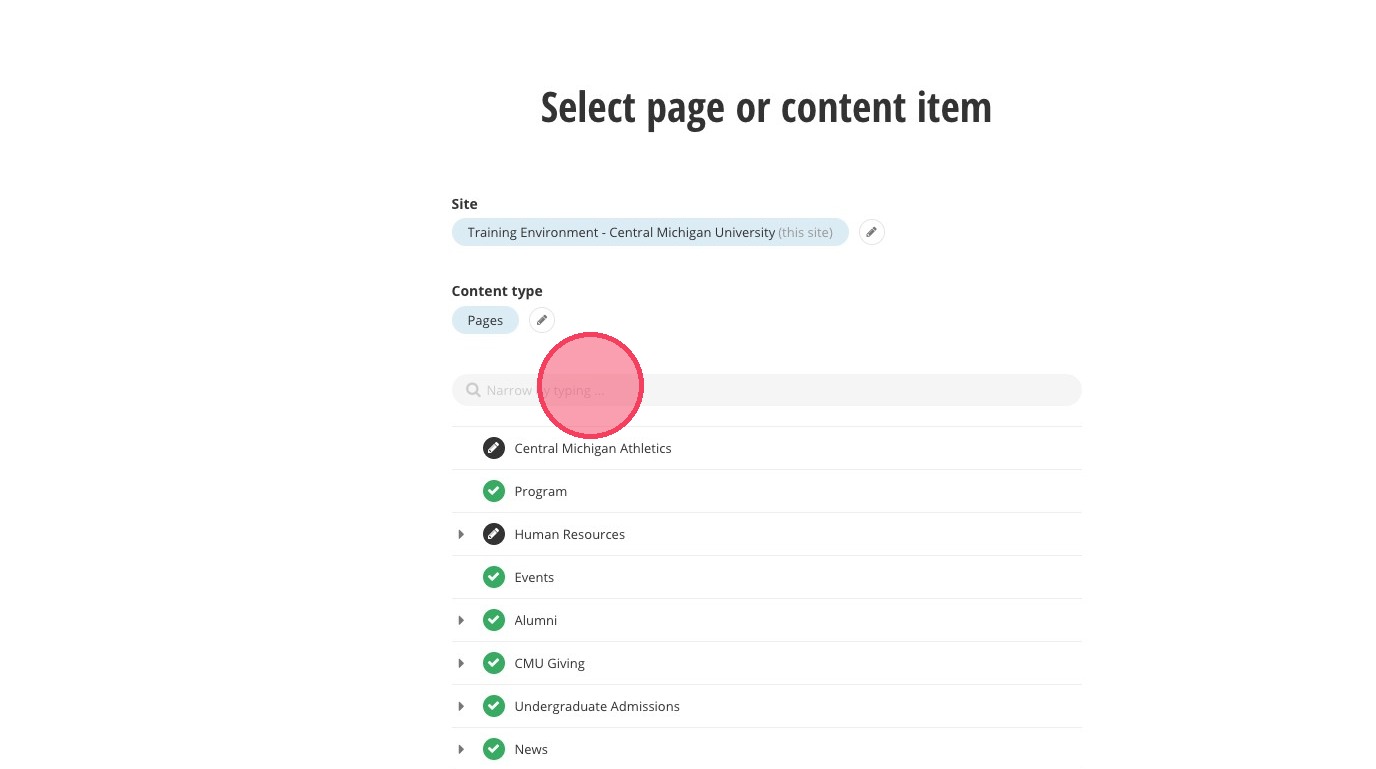The width and height of the screenshot is (1376, 769).
Task: Expand the Human Resources tree node
Action: point(461,534)
